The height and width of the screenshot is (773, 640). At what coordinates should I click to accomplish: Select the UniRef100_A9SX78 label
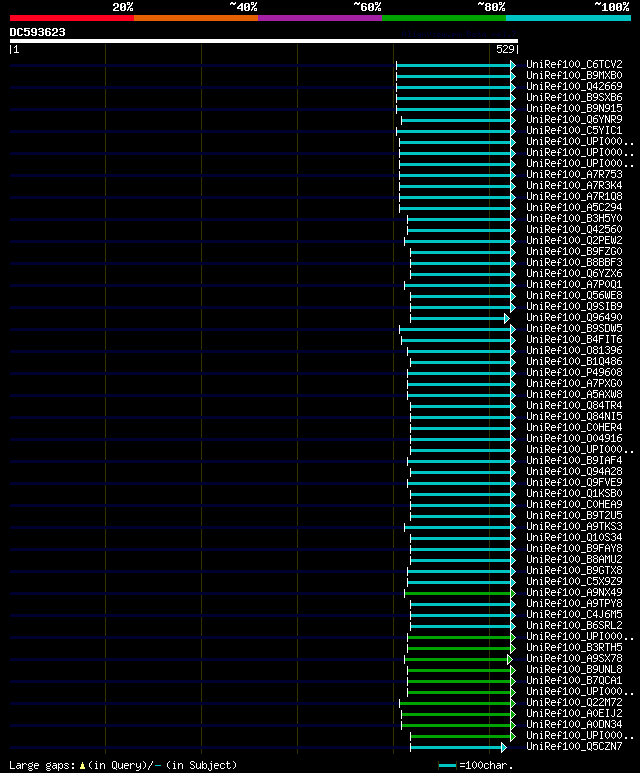pyautogui.click(x=574, y=659)
